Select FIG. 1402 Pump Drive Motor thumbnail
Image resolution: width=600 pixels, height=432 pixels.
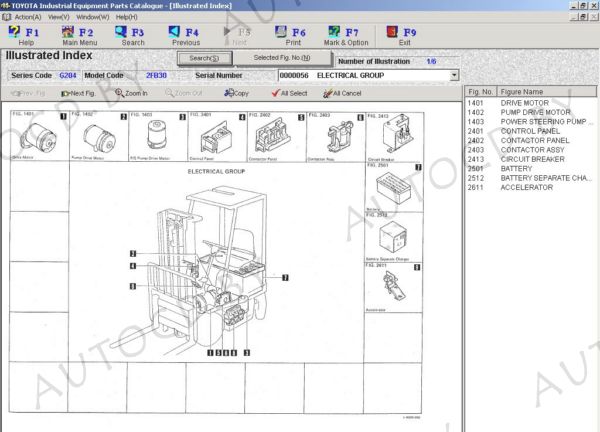pos(99,136)
